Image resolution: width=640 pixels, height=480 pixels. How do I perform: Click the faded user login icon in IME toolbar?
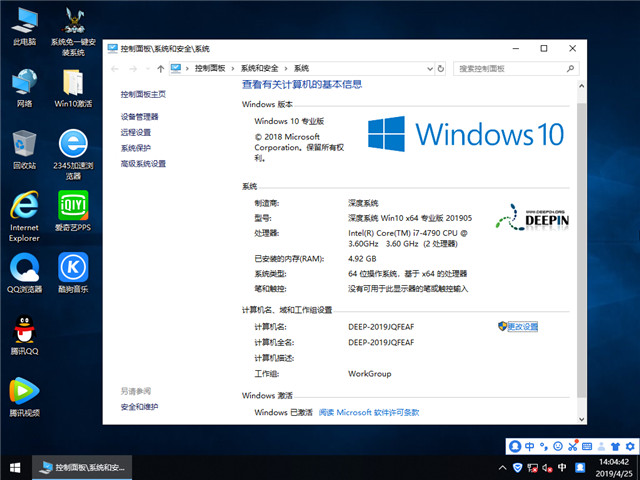point(601,446)
